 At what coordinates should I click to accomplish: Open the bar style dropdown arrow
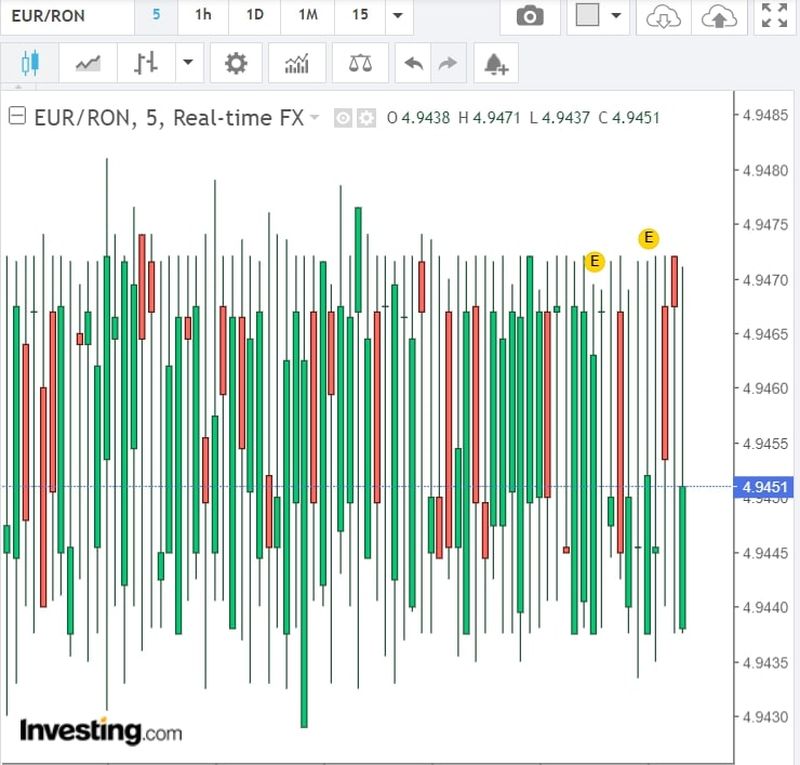(x=187, y=64)
